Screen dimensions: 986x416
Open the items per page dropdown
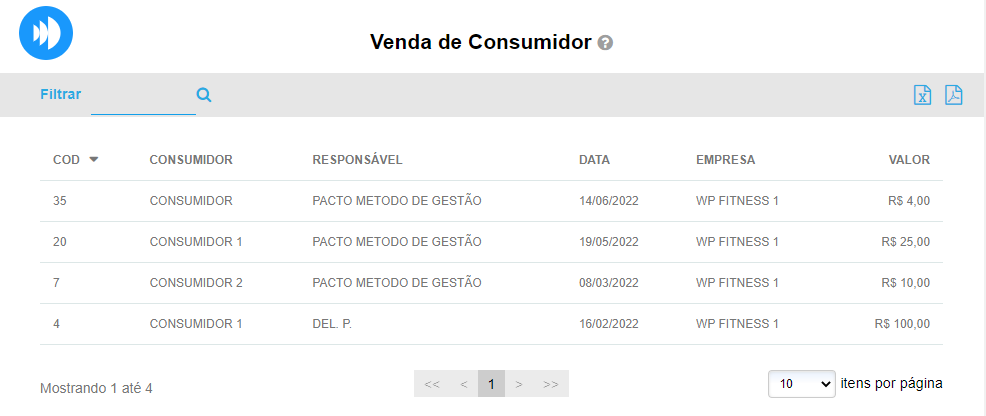pyautogui.click(x=801, y=383)
